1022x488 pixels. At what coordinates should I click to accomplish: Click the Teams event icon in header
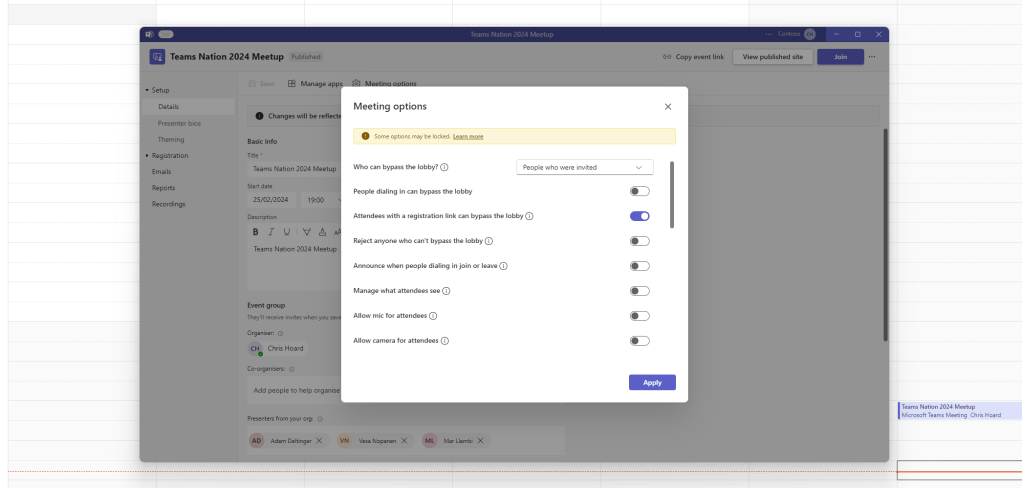[x=157, y=57]
